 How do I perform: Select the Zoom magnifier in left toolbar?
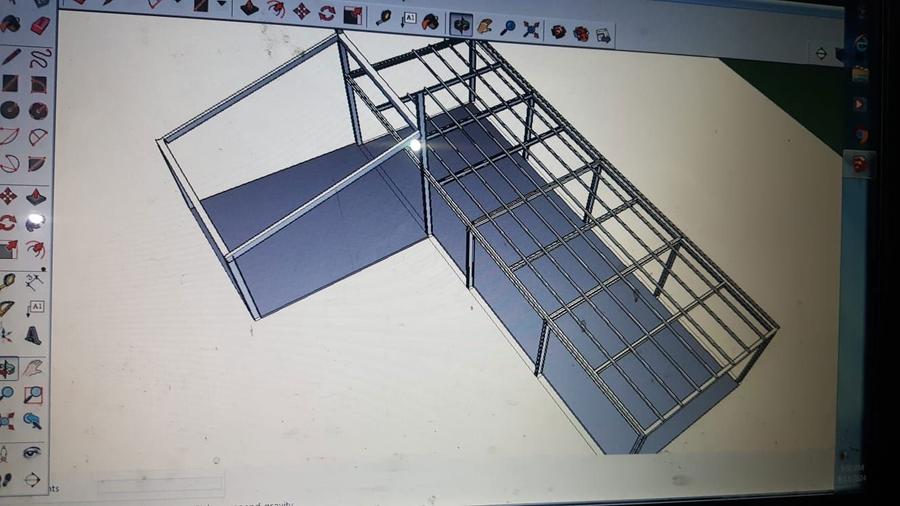[x=7, y=394]
